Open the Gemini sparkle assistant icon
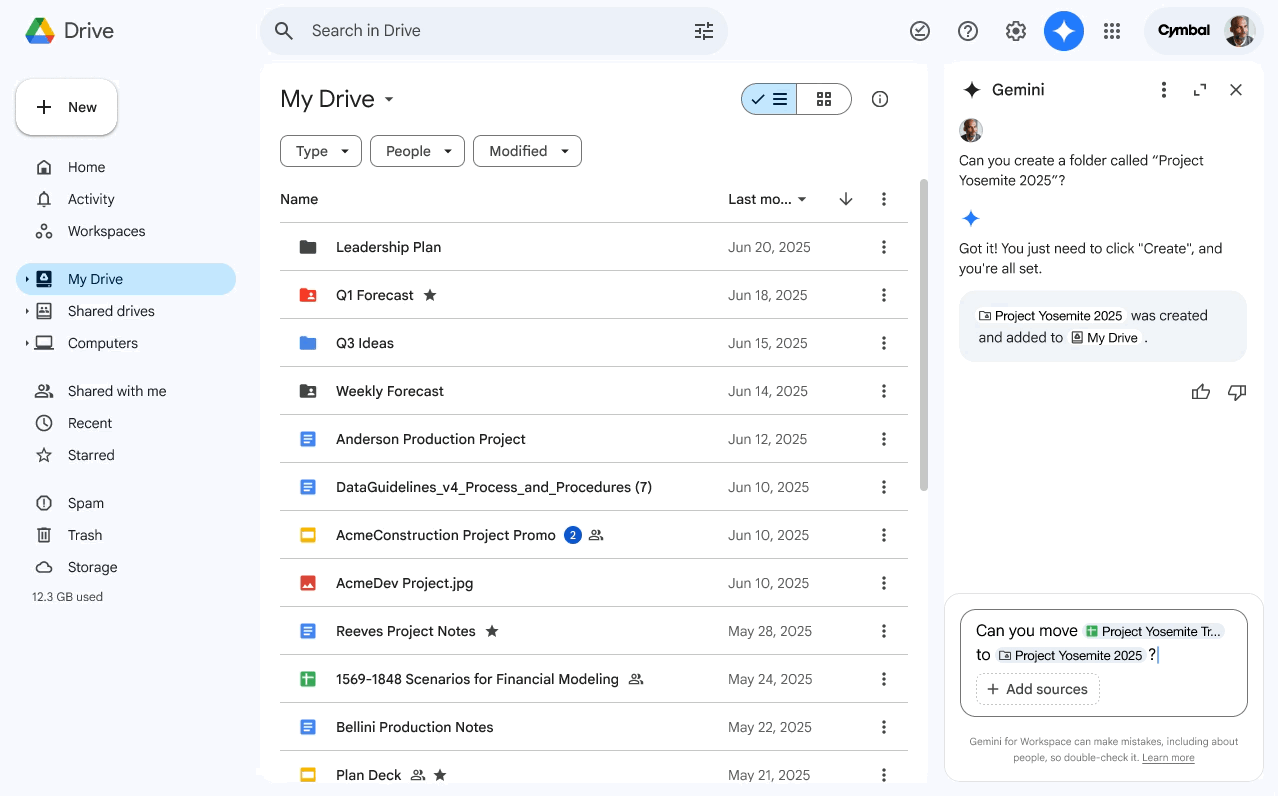 pyautogui.click(x=1063, y=31)
